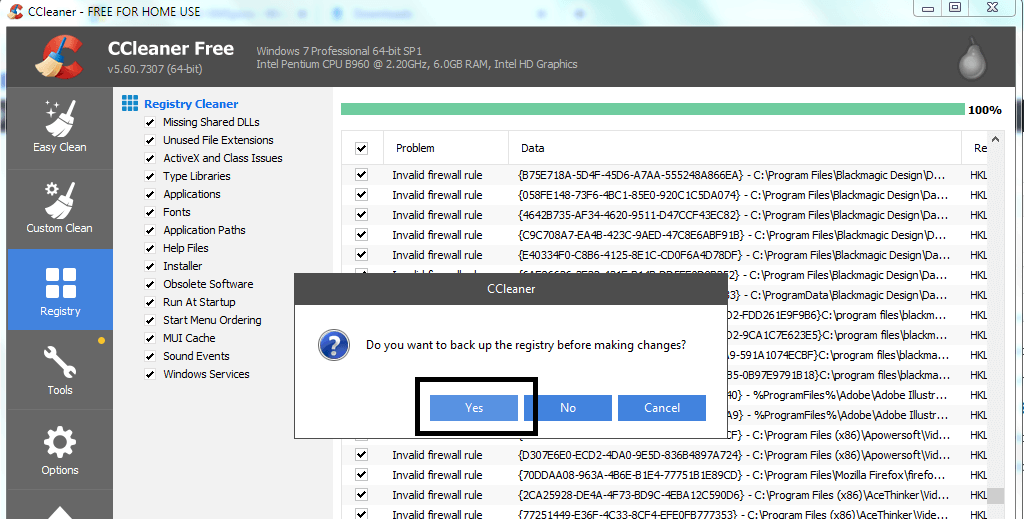The width and height of the screenshot is (1024, 519).
Task: Uncheck the 4642B735 firewall rule row
Action: coord(361,215)
